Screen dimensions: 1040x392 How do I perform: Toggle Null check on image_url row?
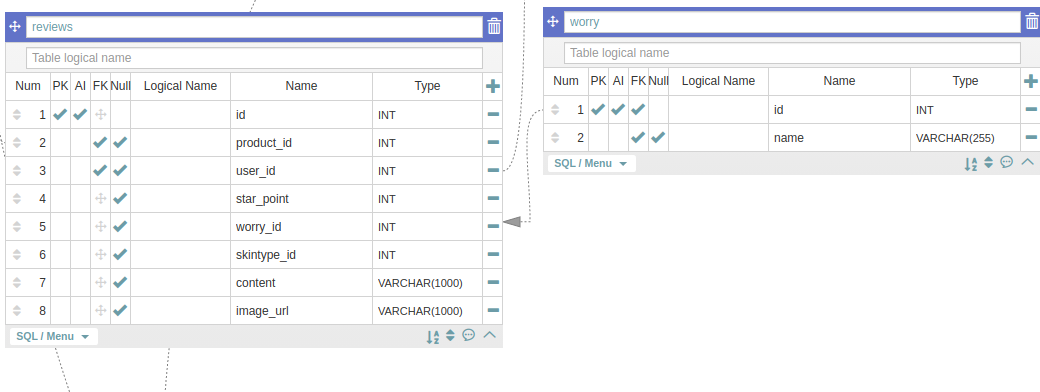point(120,310)
